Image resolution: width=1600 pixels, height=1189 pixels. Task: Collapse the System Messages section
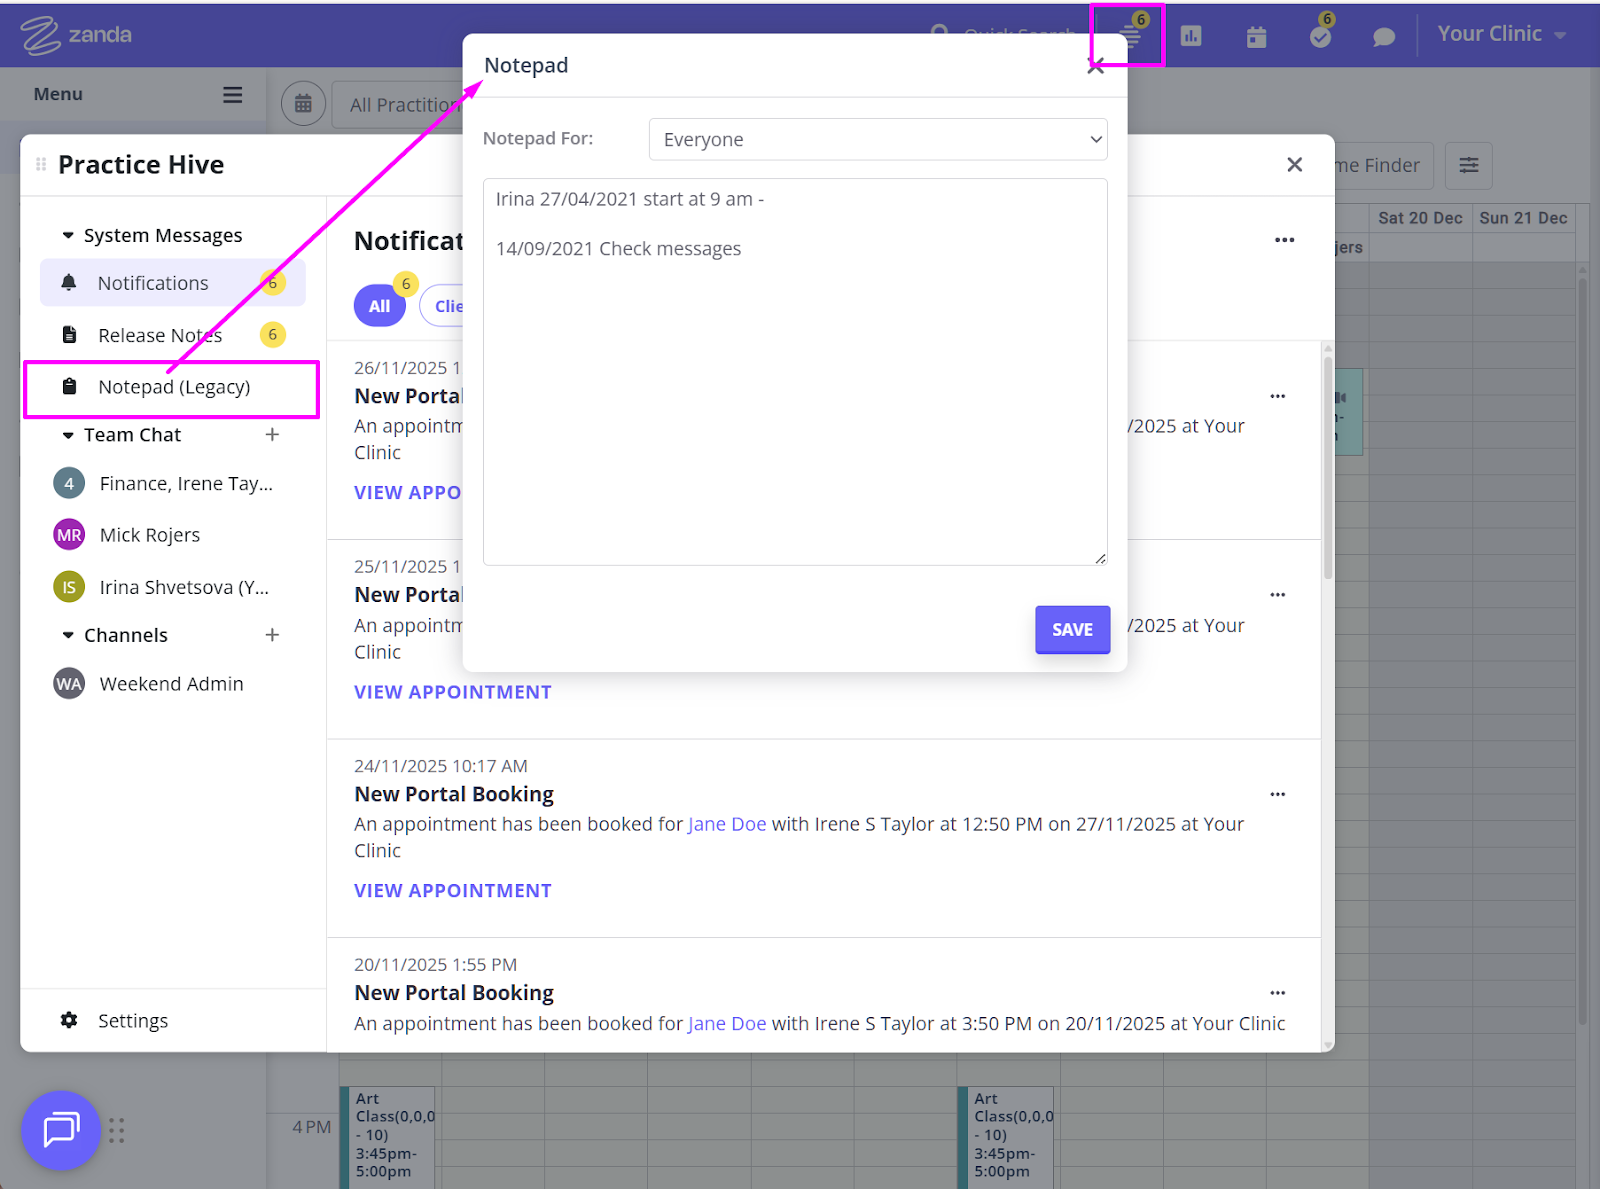[x=68, y=236]
